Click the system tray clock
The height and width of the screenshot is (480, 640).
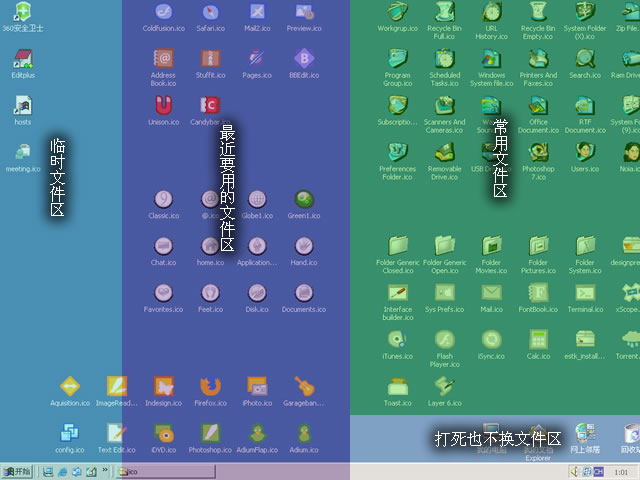(620, 472)
